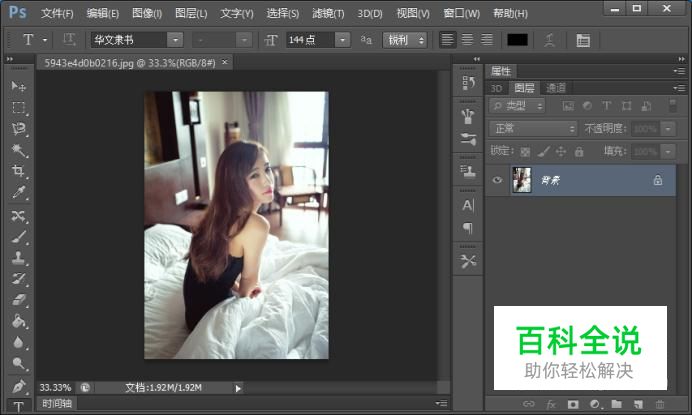Screen dimensions: 692x415
Task: Click the black text color swatch
Action: 517,40
